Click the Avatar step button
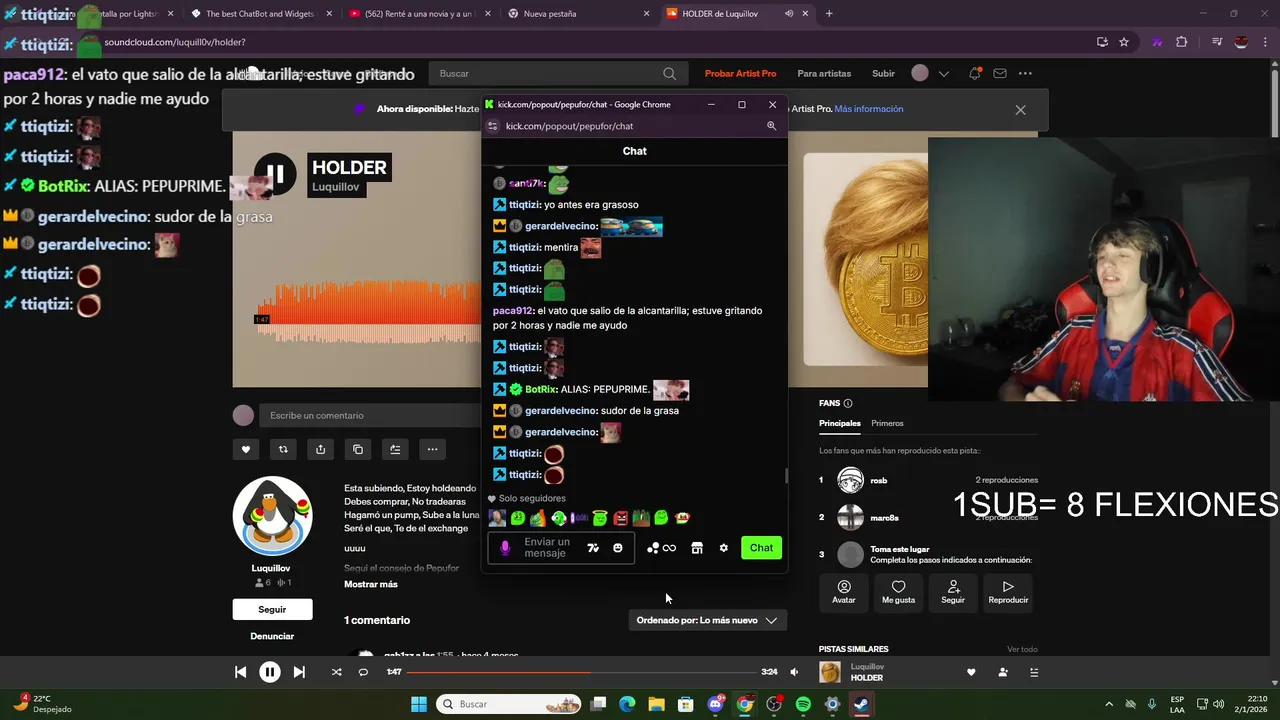Viewport: 1280px width, 720px height. click(x=844, y=591)
